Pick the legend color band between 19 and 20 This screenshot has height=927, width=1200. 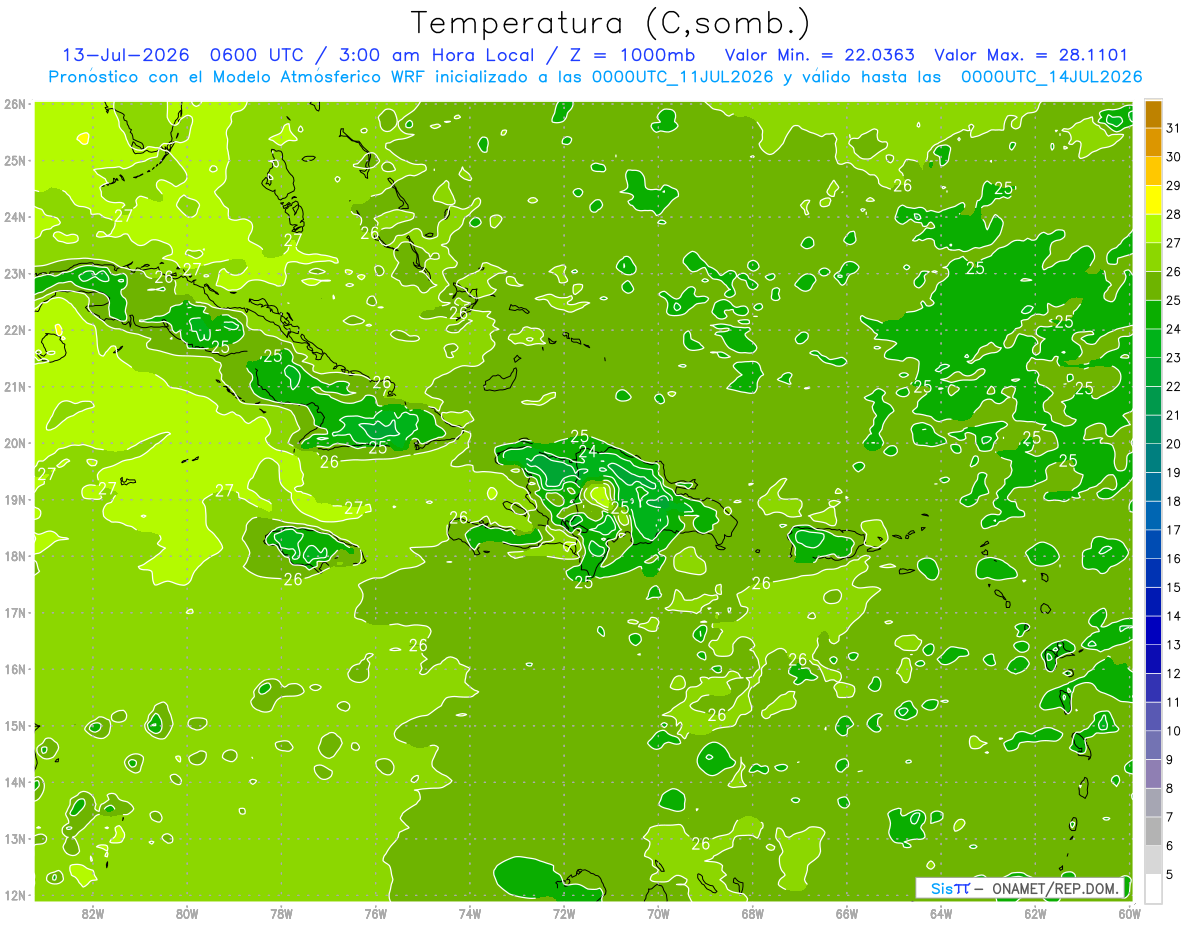click(1153, 458)
